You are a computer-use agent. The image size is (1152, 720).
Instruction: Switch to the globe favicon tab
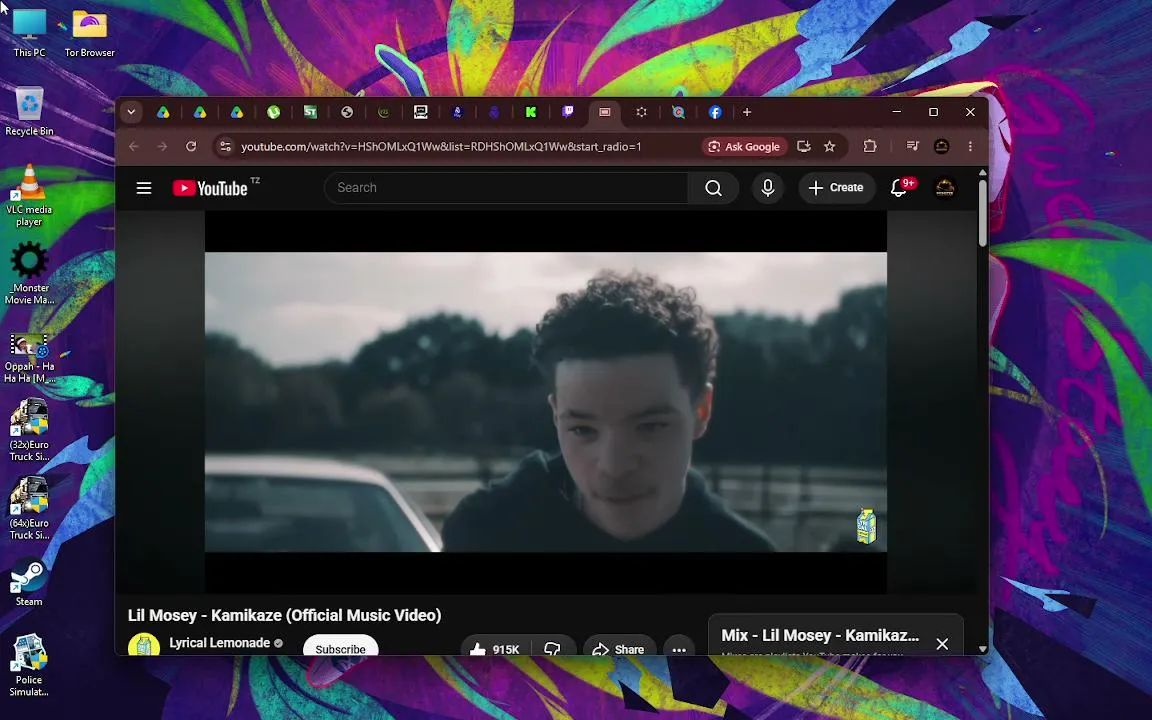pos(347,112)
